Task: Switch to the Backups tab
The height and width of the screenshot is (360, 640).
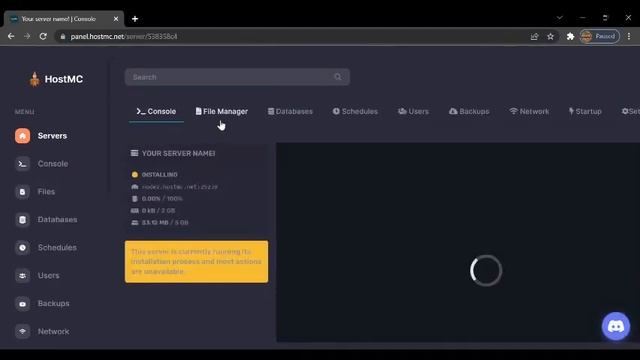Action: click(469, 111)
